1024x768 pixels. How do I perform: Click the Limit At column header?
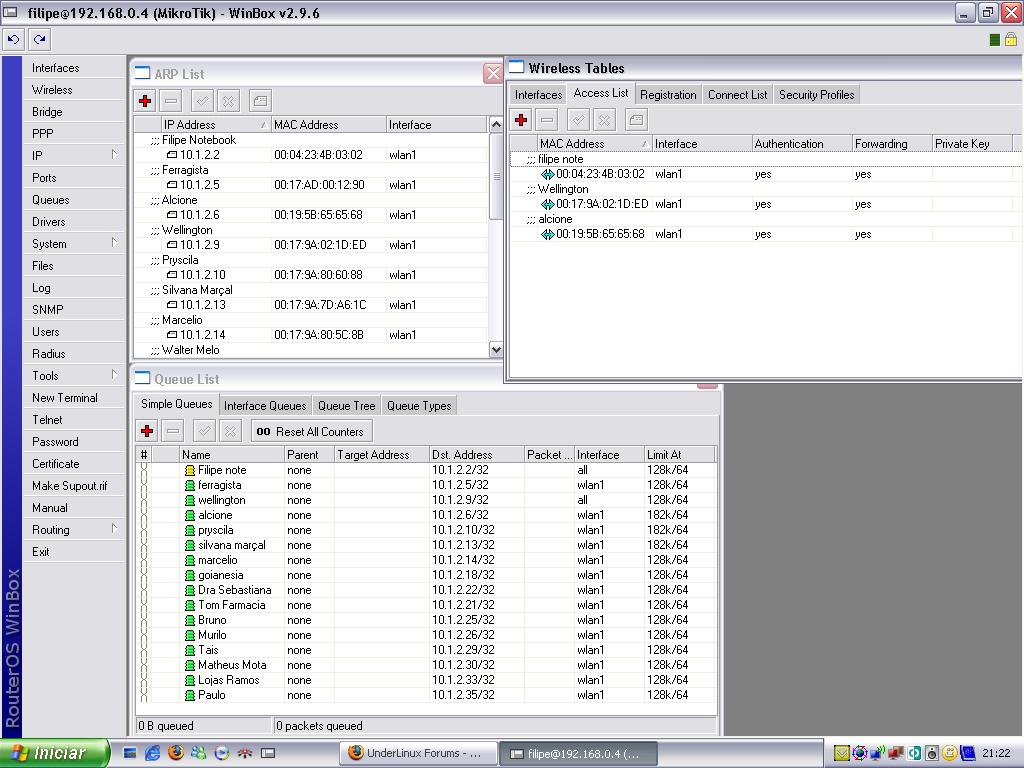(x=679, y=455)
